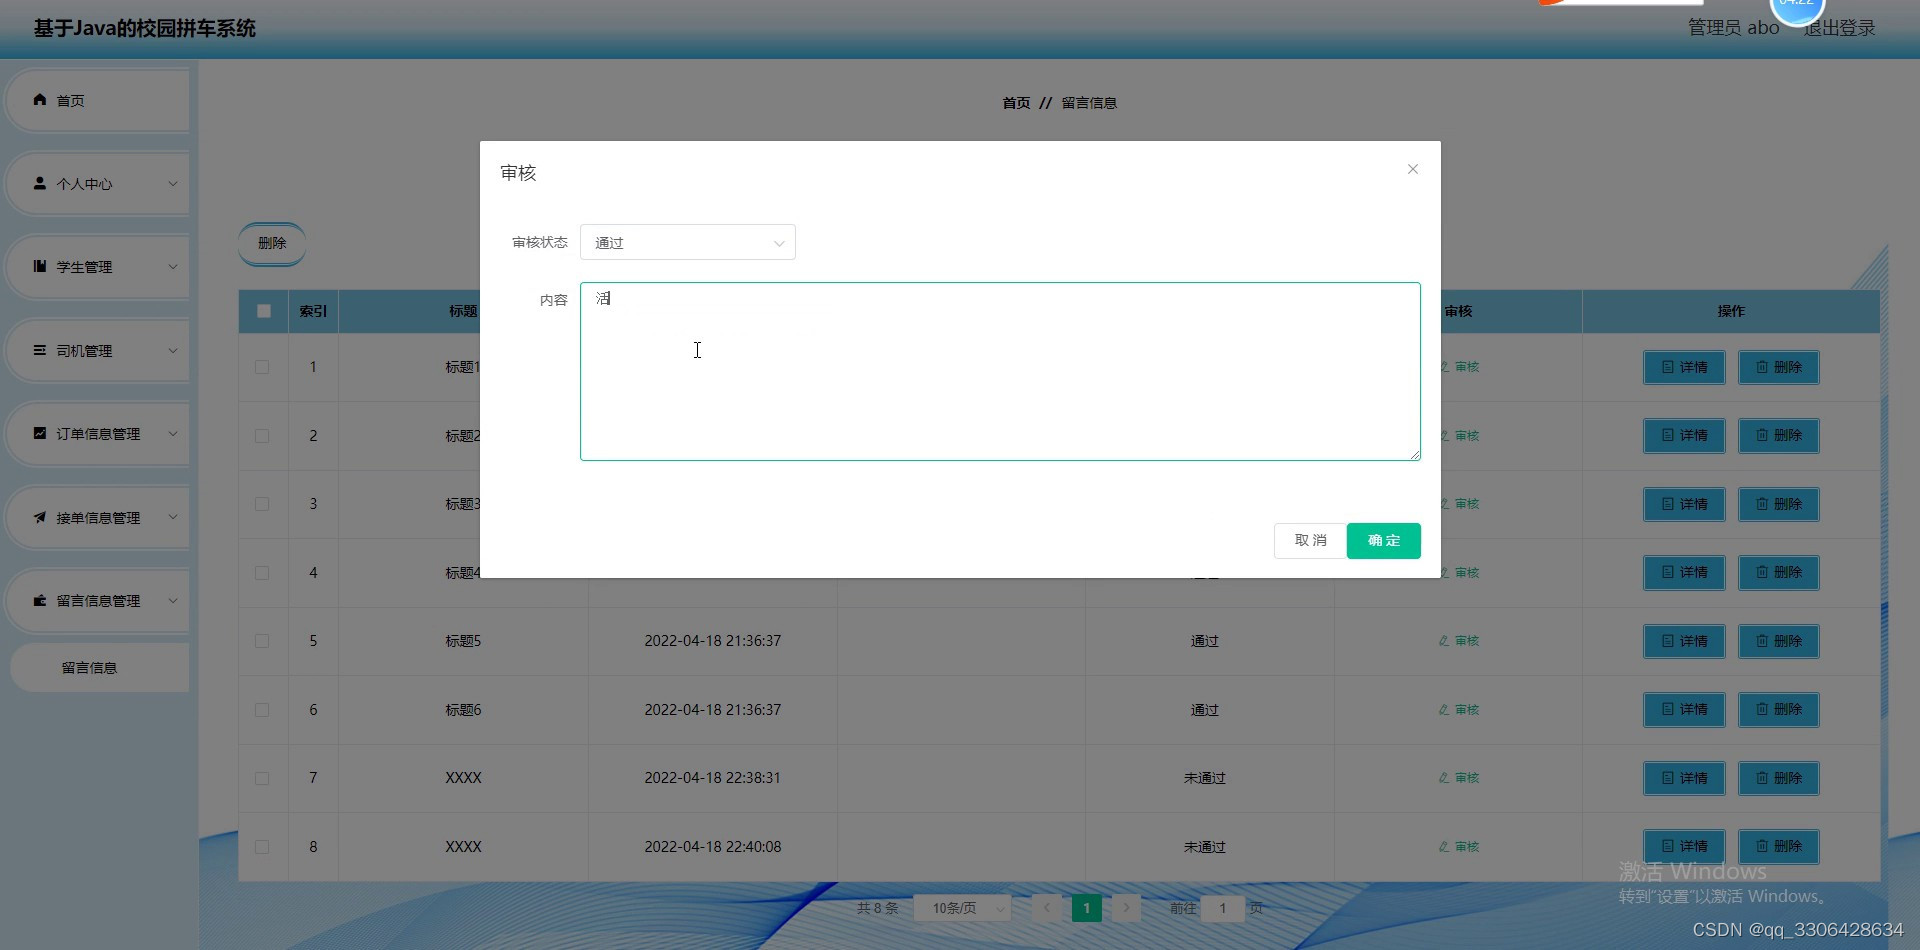Check the checkbox for row 8
This screenshot has height=950, width=1920.
pos(262,847)
